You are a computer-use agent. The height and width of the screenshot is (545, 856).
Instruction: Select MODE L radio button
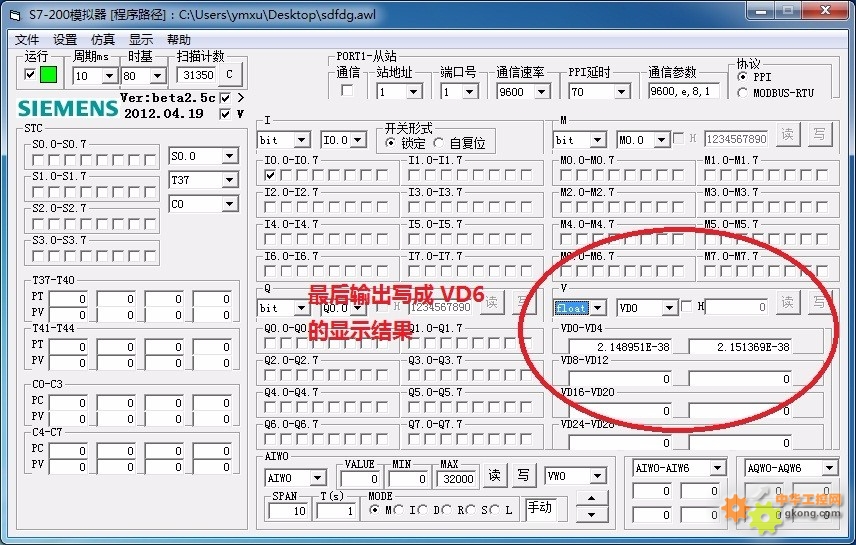[x=494, y=510]
